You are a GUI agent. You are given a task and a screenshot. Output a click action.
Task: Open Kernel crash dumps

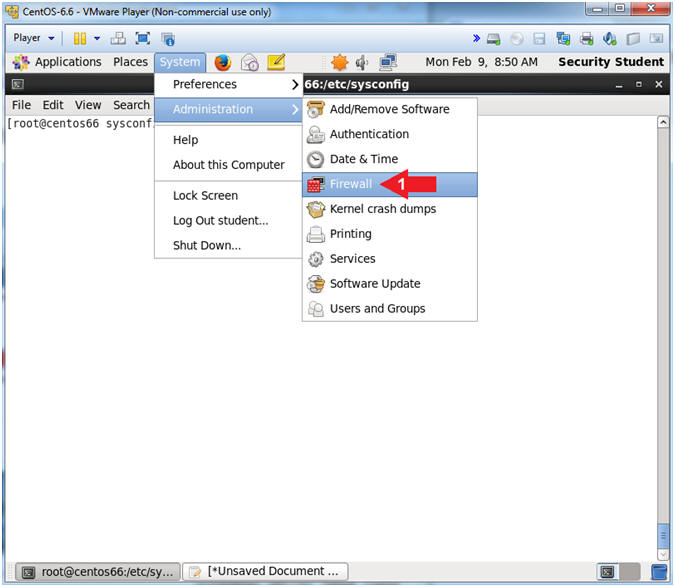point(390,209)
